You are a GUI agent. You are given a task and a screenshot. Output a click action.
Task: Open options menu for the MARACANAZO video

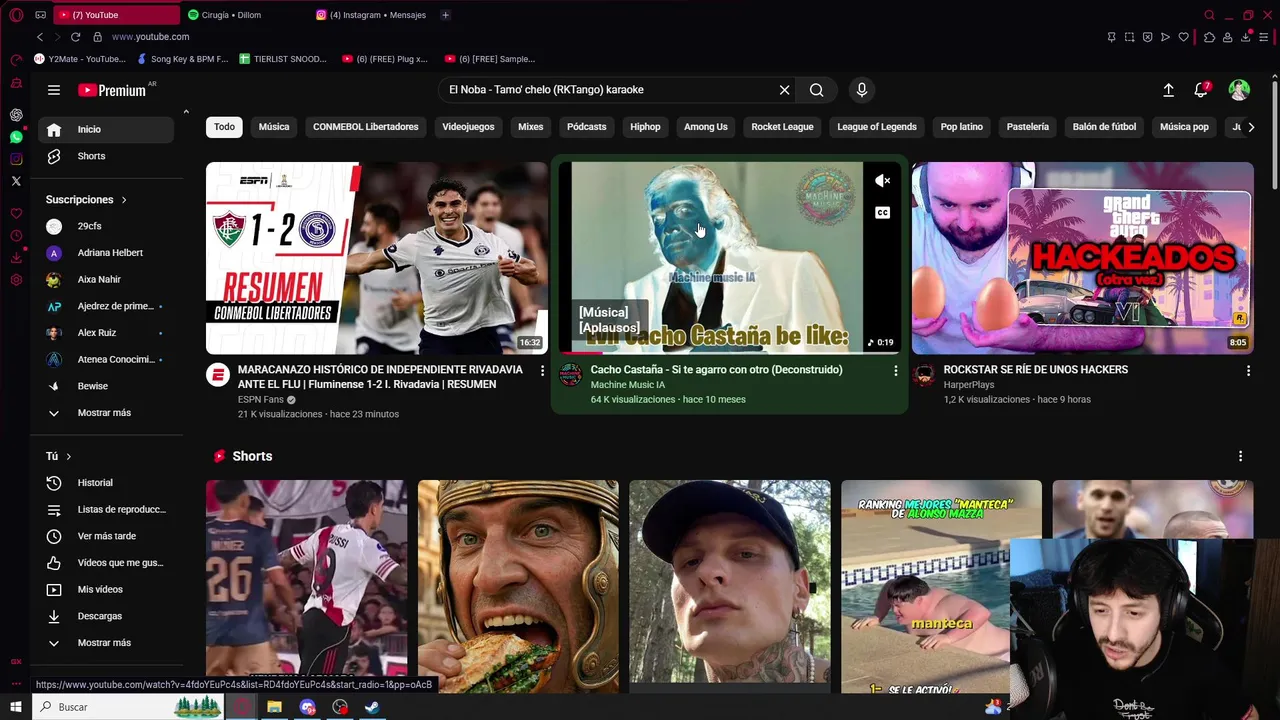542,371
